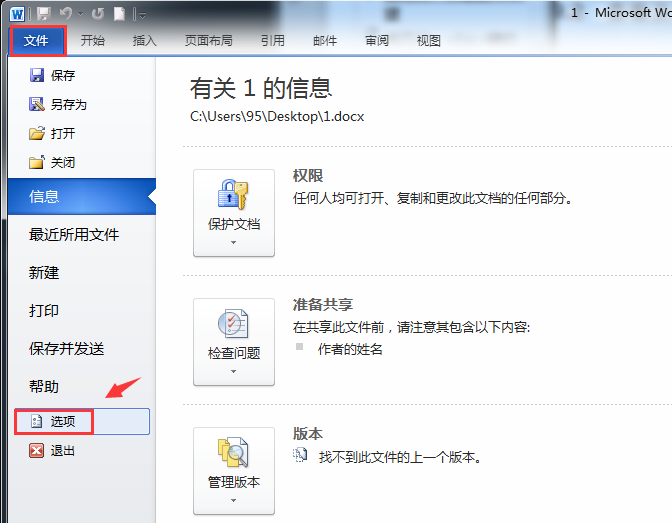Select 最近所用文件 in the backstage menu
This screenshot has height=523, width=672.
click(74, 234)
